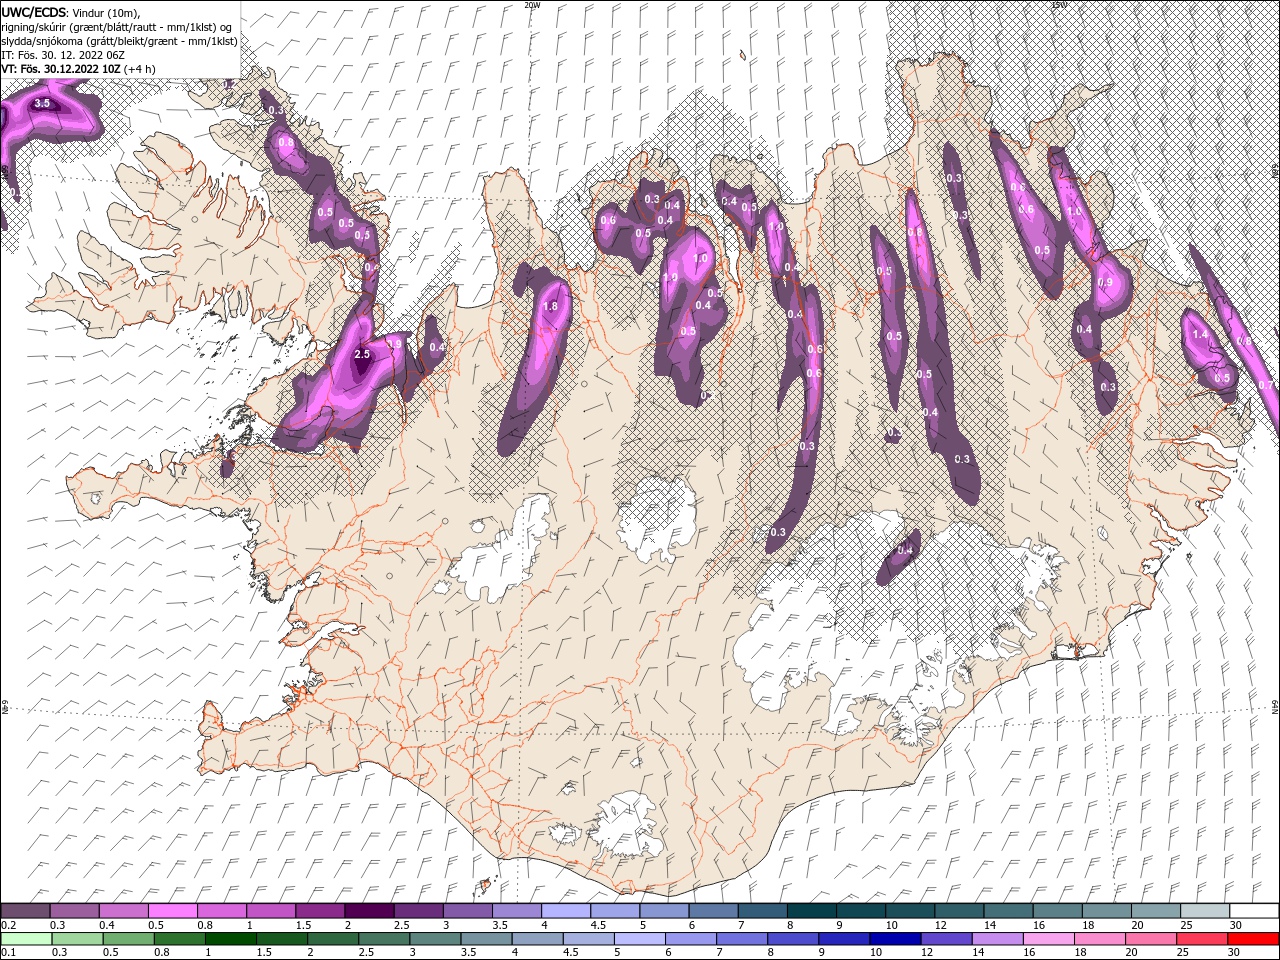1280x960 pixels.
Task: Click the 2.5 snowfall value on the map
Action: [x=362, y=354]
